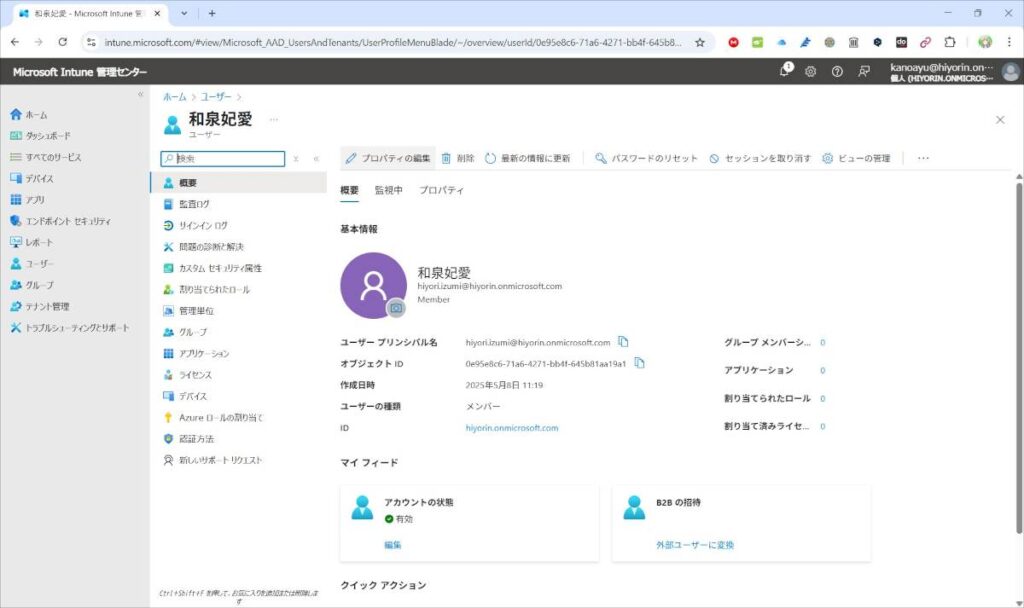This screenshot has height=608, width=1024.
Task: Click 外部ユーザーに変換 link
Action: click(695, 545)
